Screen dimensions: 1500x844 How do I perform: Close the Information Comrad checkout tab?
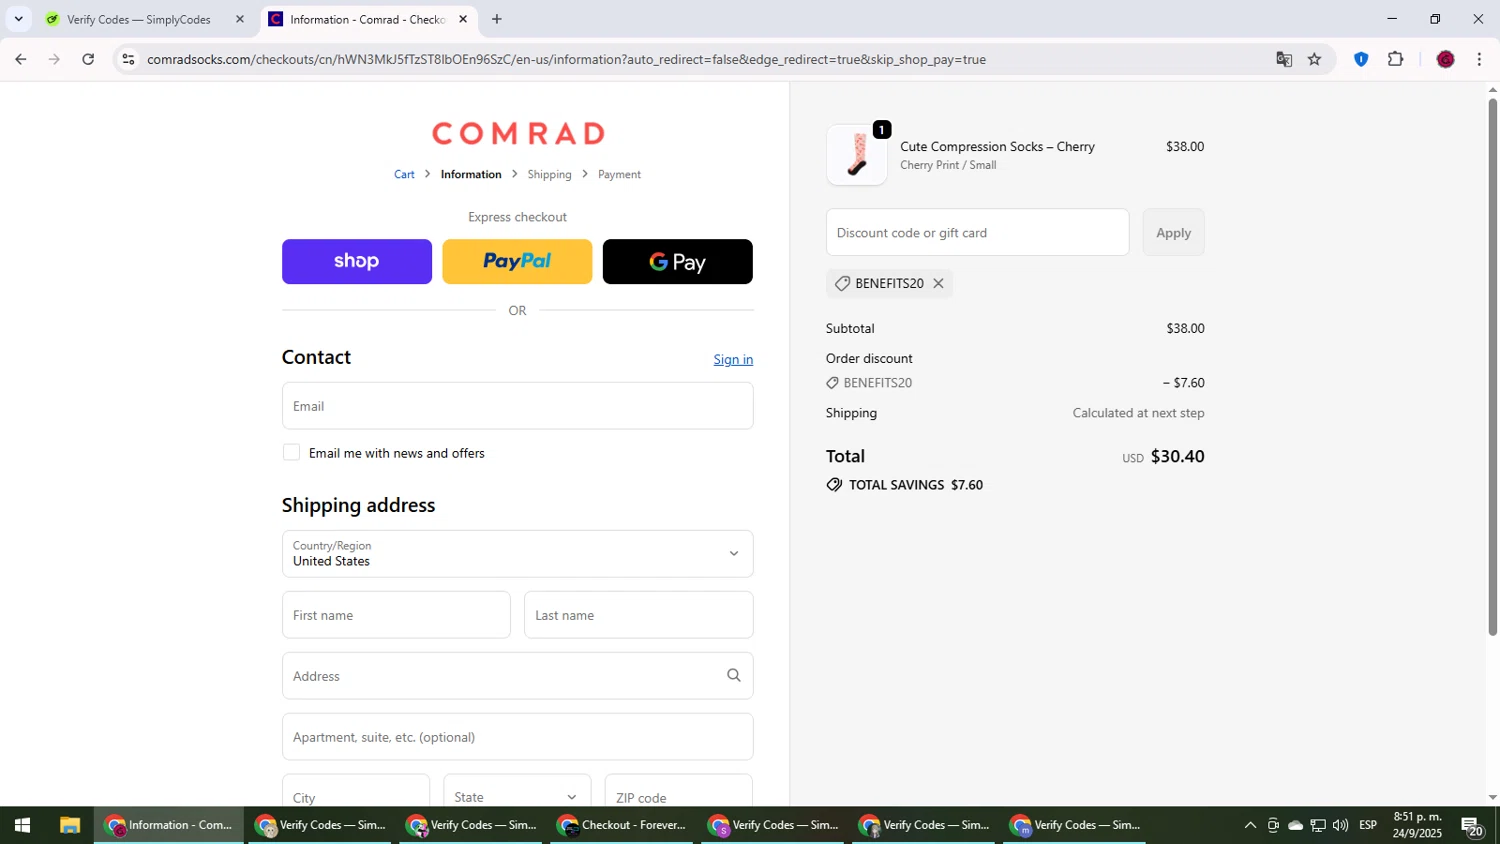point(463,19)
